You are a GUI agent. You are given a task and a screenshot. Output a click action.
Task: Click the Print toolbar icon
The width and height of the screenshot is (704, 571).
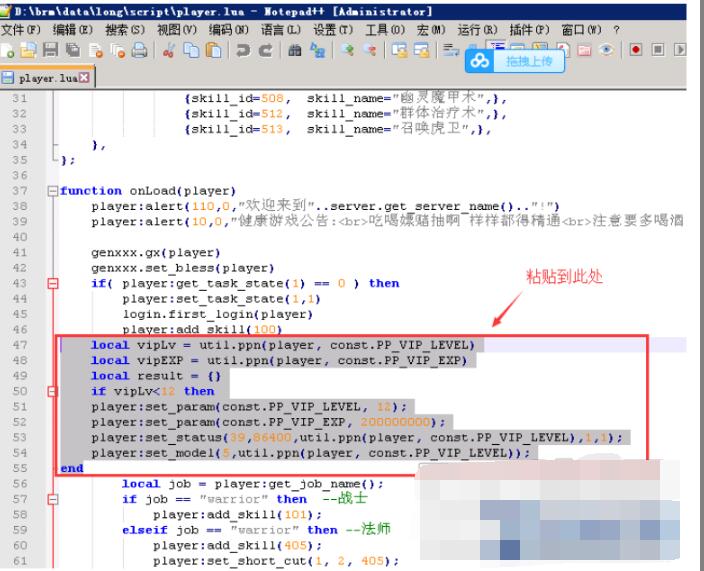138,49
